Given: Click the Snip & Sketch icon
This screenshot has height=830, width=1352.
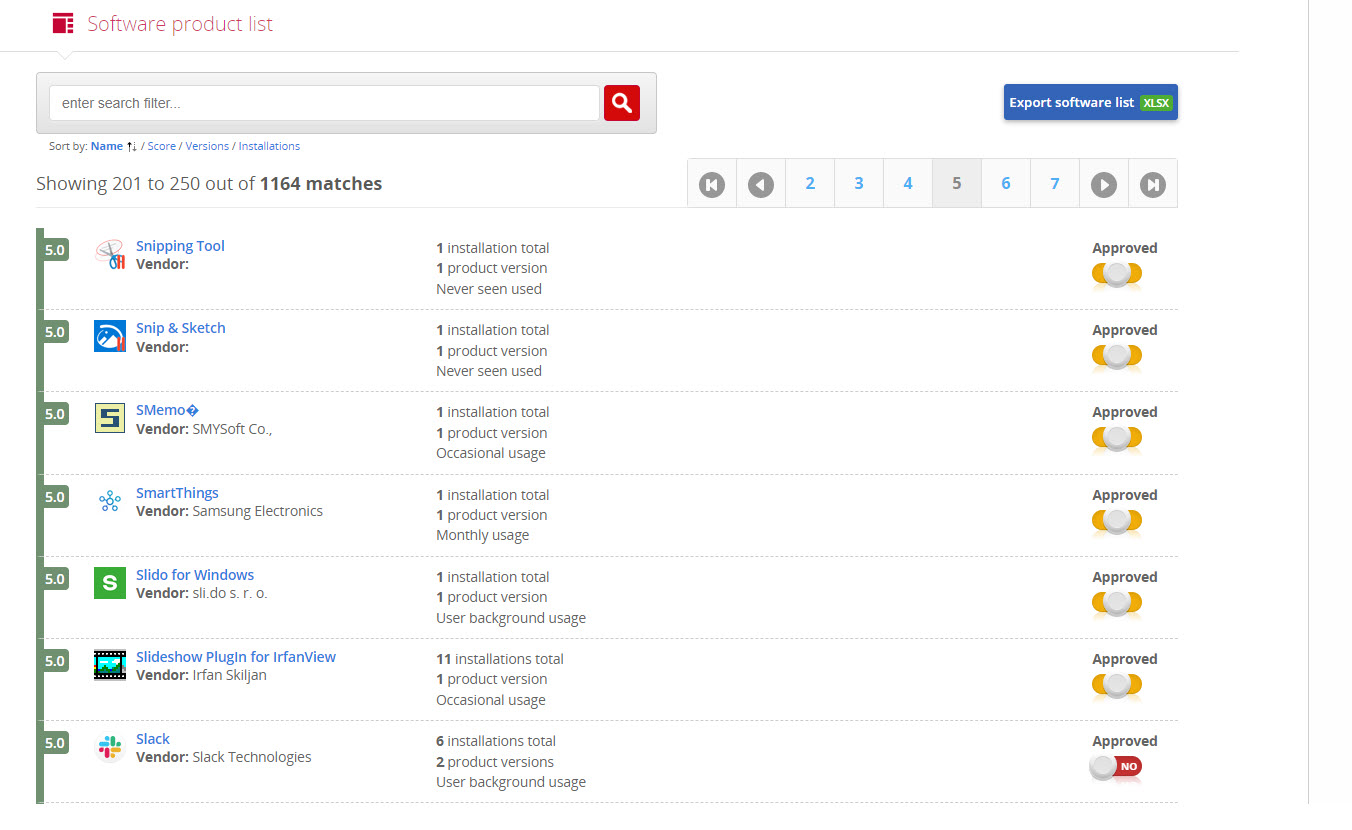Looking at the screenshot, I should 110,336.
